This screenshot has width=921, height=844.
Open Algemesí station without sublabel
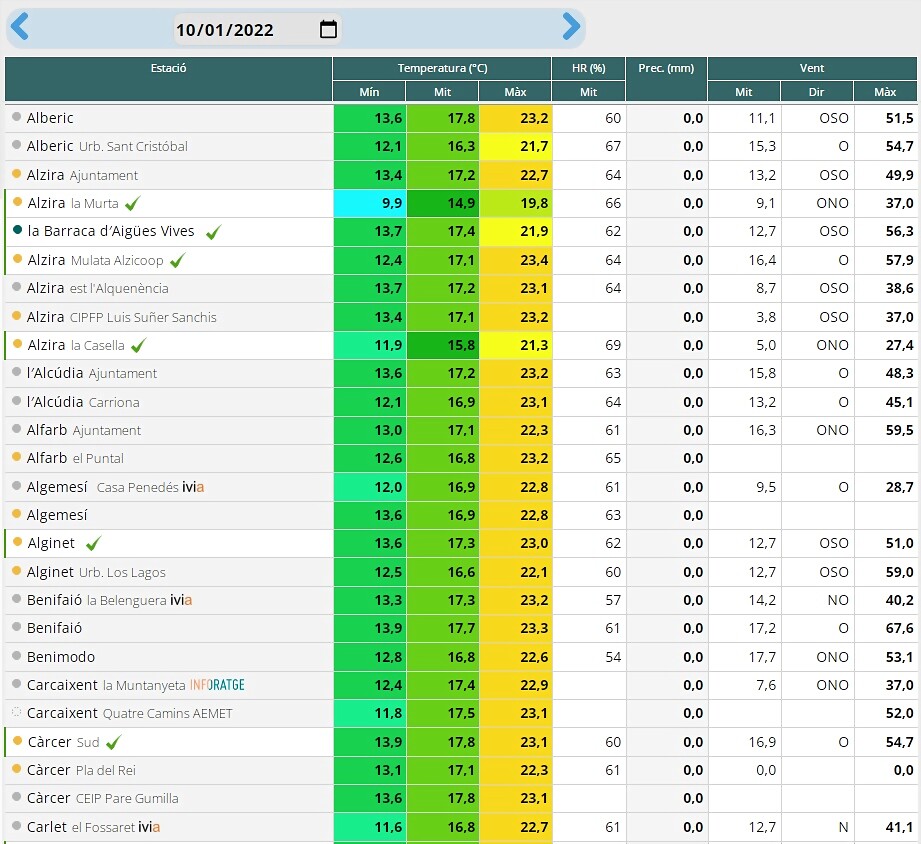461,515
